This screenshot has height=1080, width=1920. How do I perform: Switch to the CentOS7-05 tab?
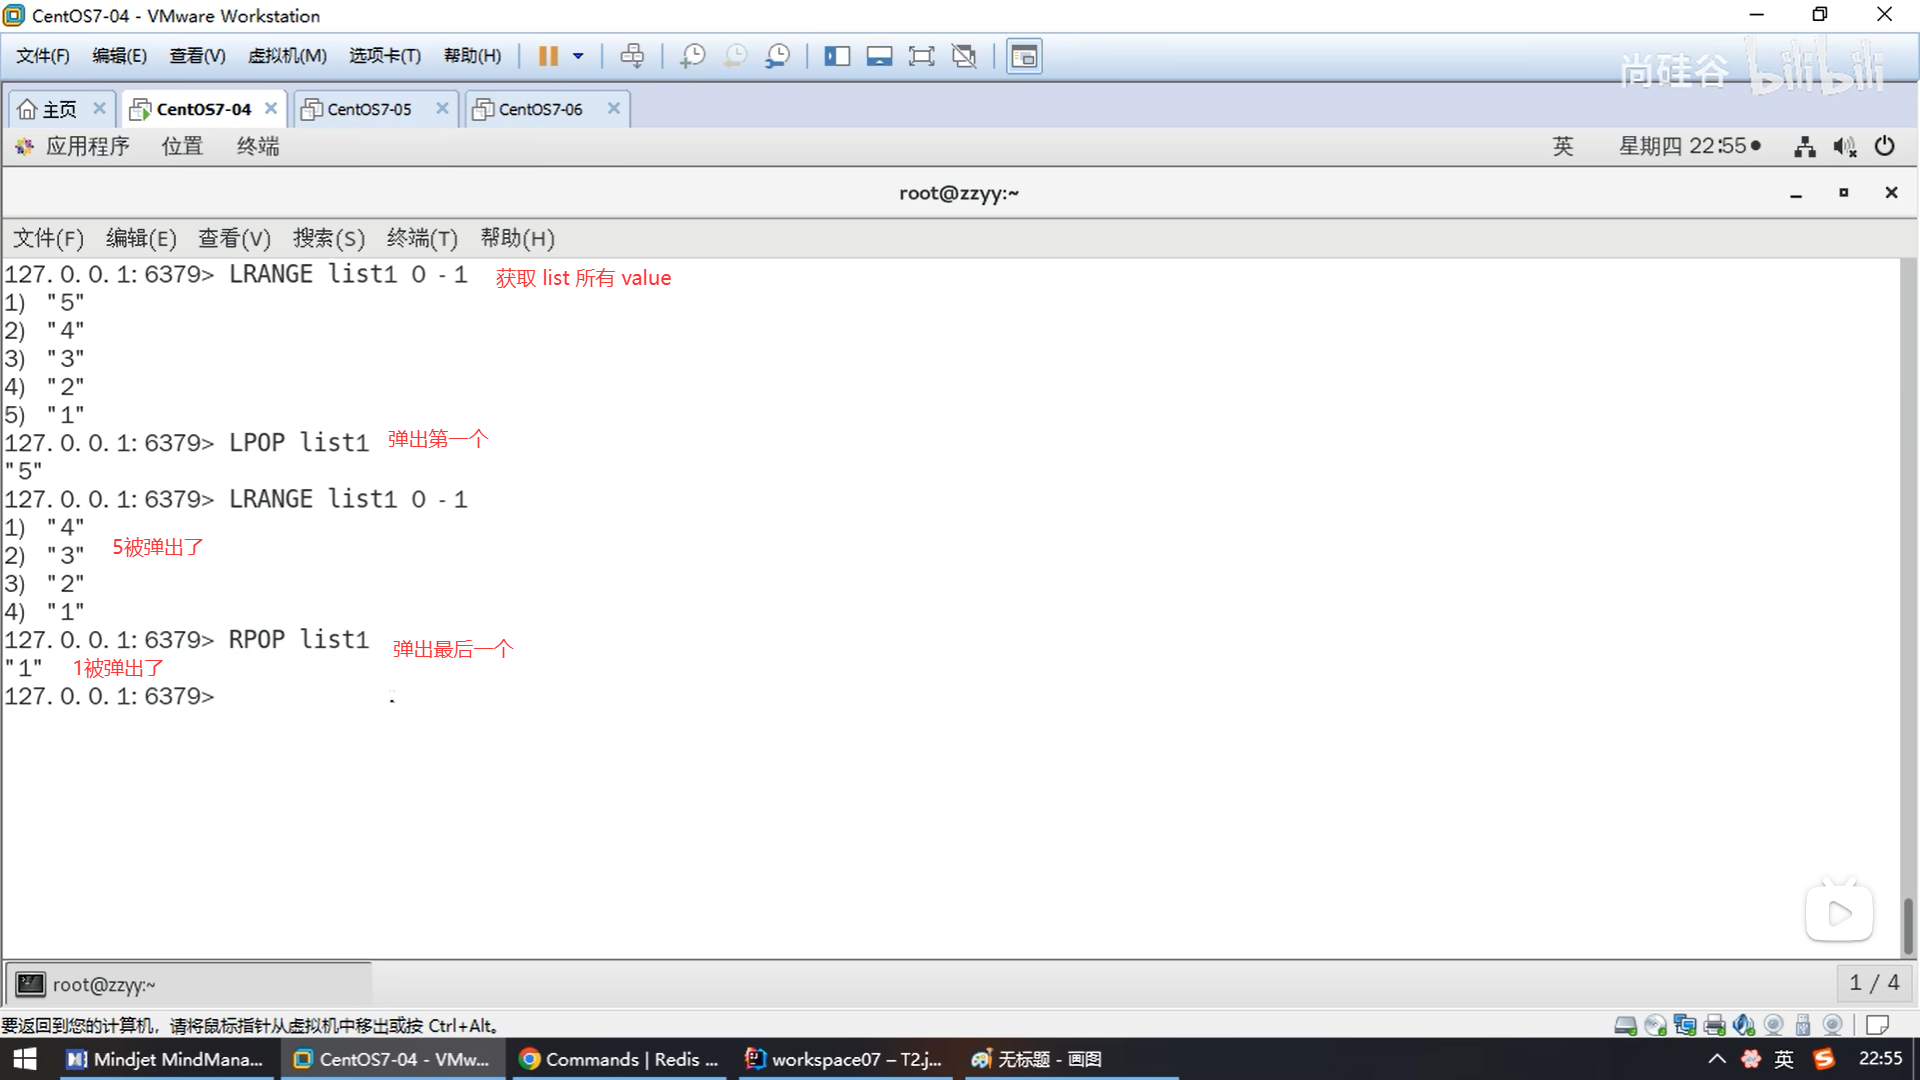[369, 109]
